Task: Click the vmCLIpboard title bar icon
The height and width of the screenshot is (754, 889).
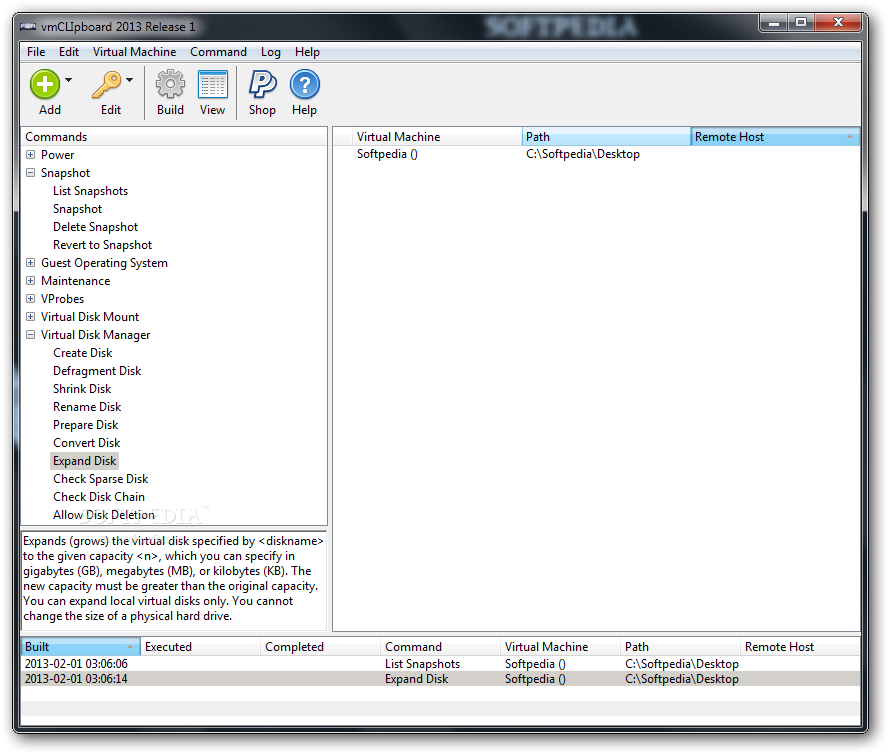Action: 28,27
